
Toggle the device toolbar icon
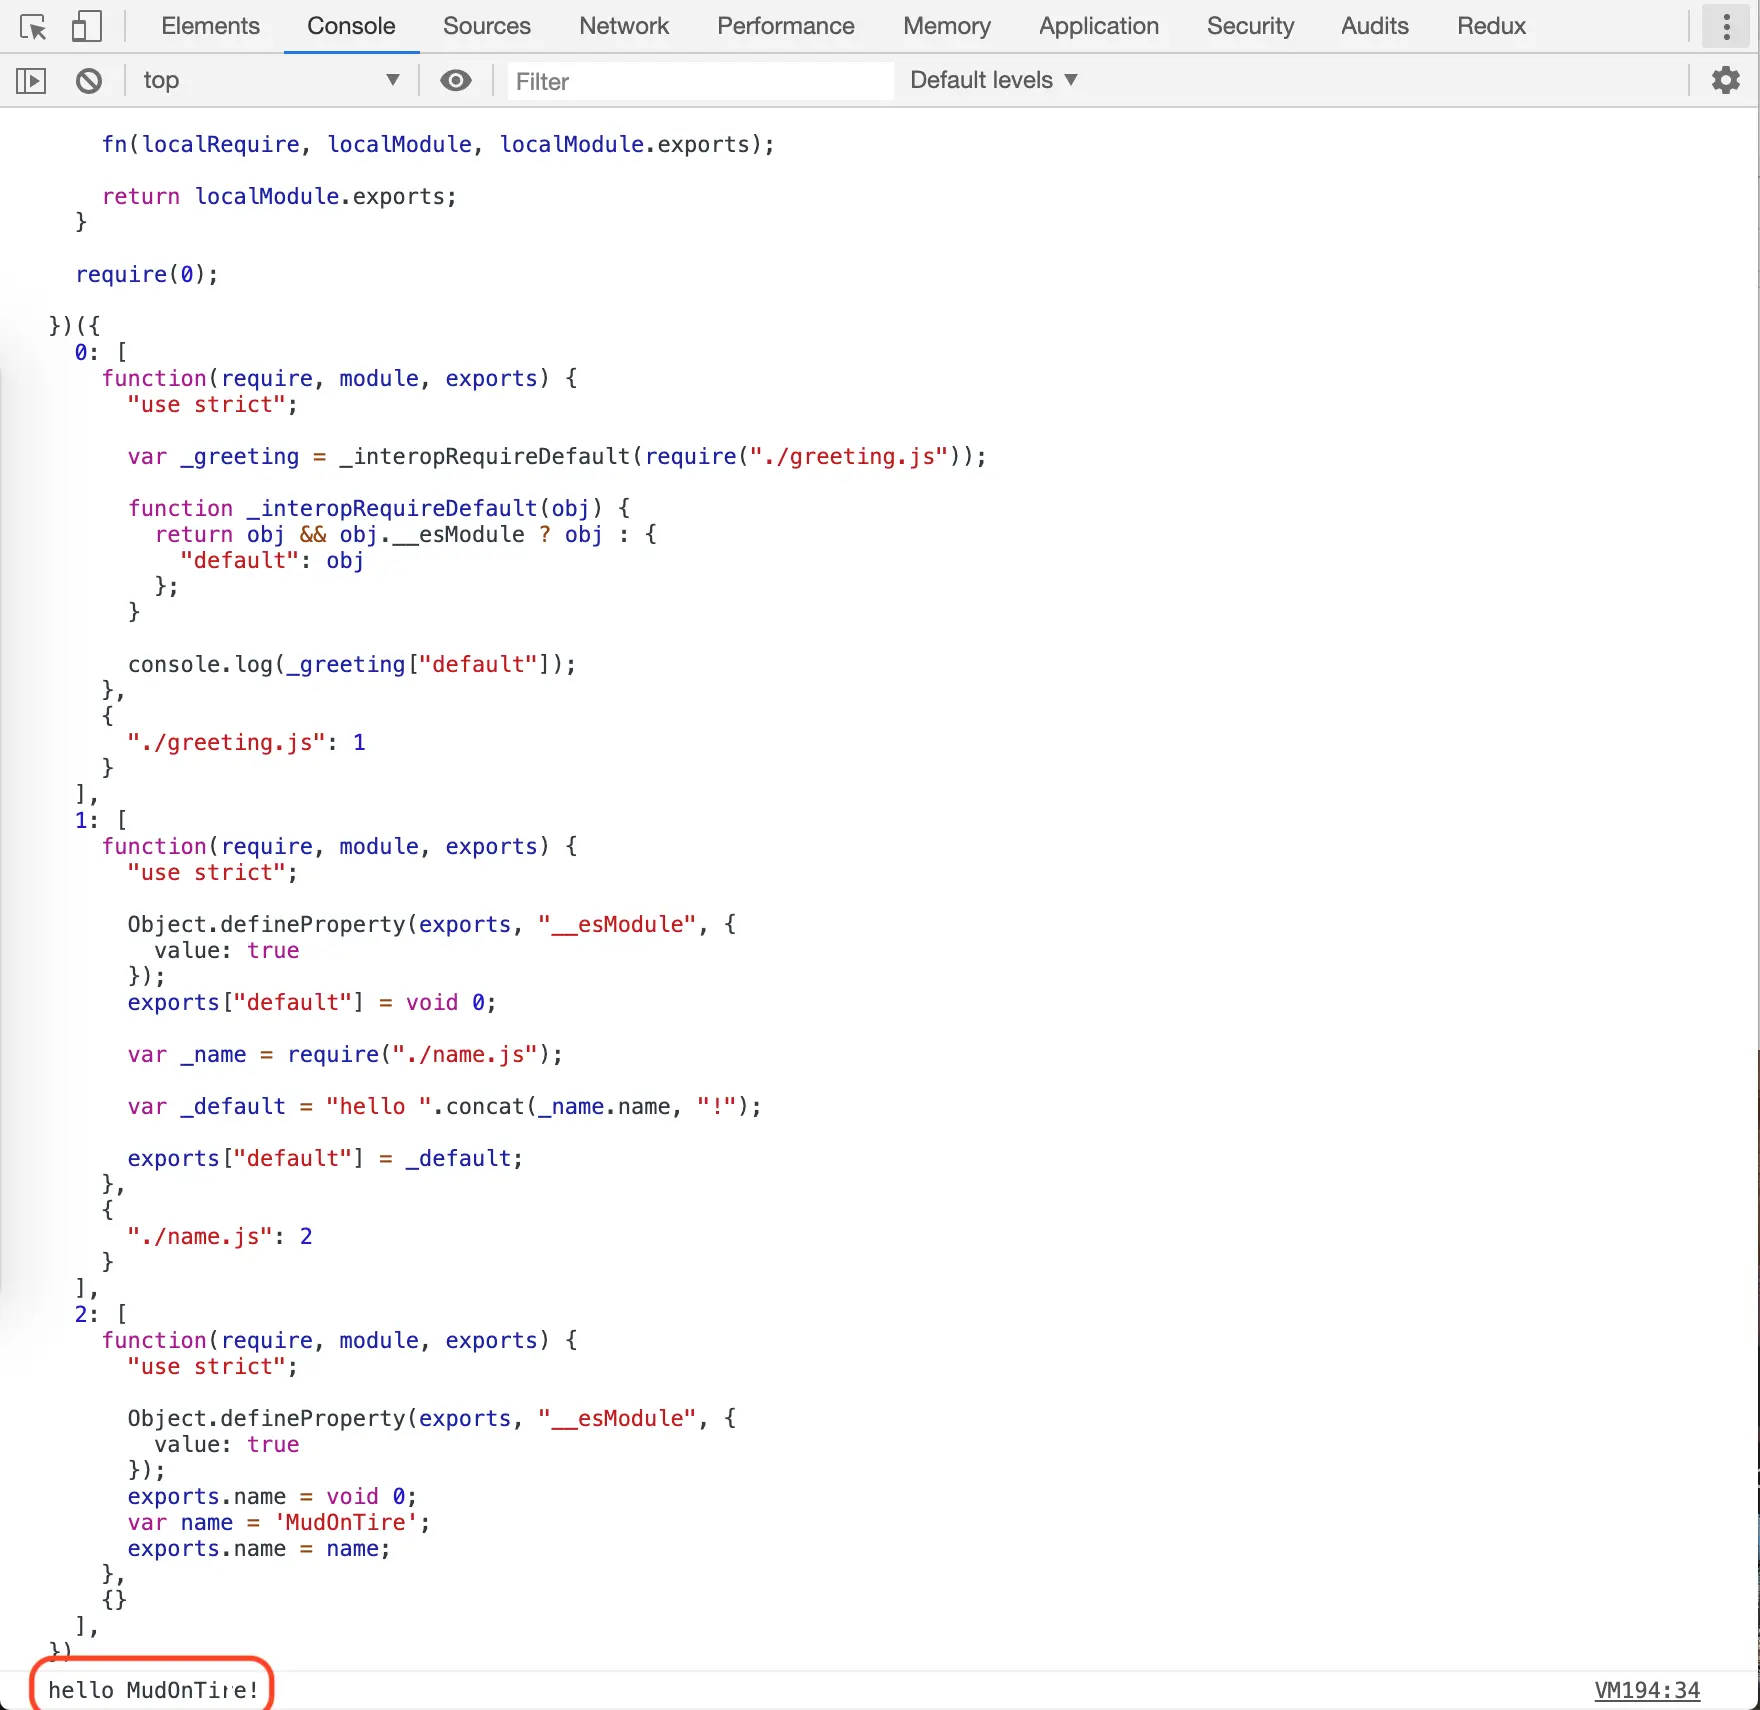tap(87, 27)
